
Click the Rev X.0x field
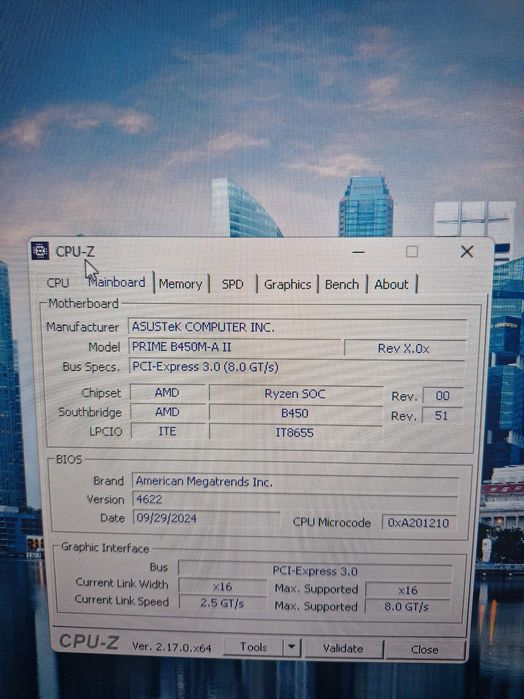404,348
